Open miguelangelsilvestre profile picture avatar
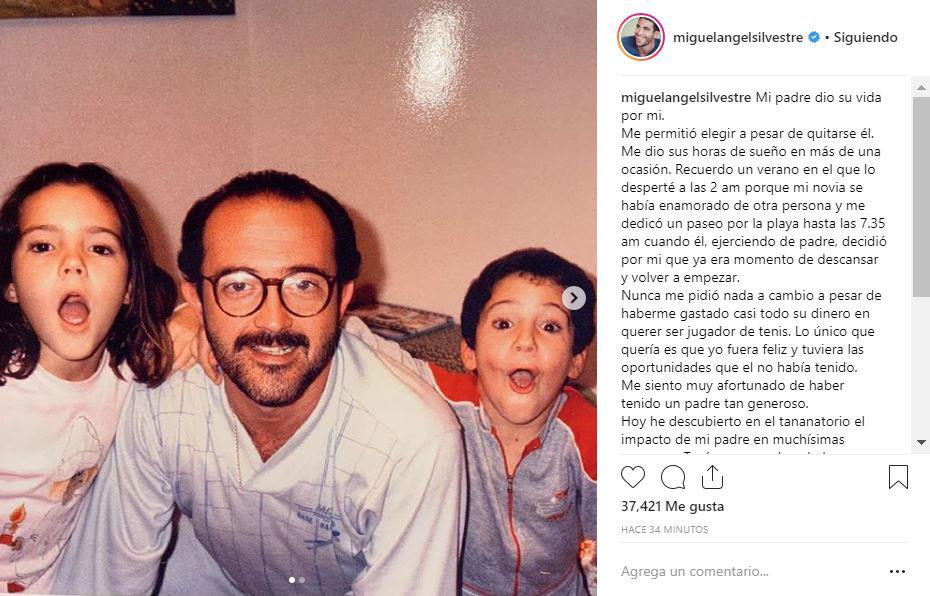930x596 pixels. click(641, 37)
